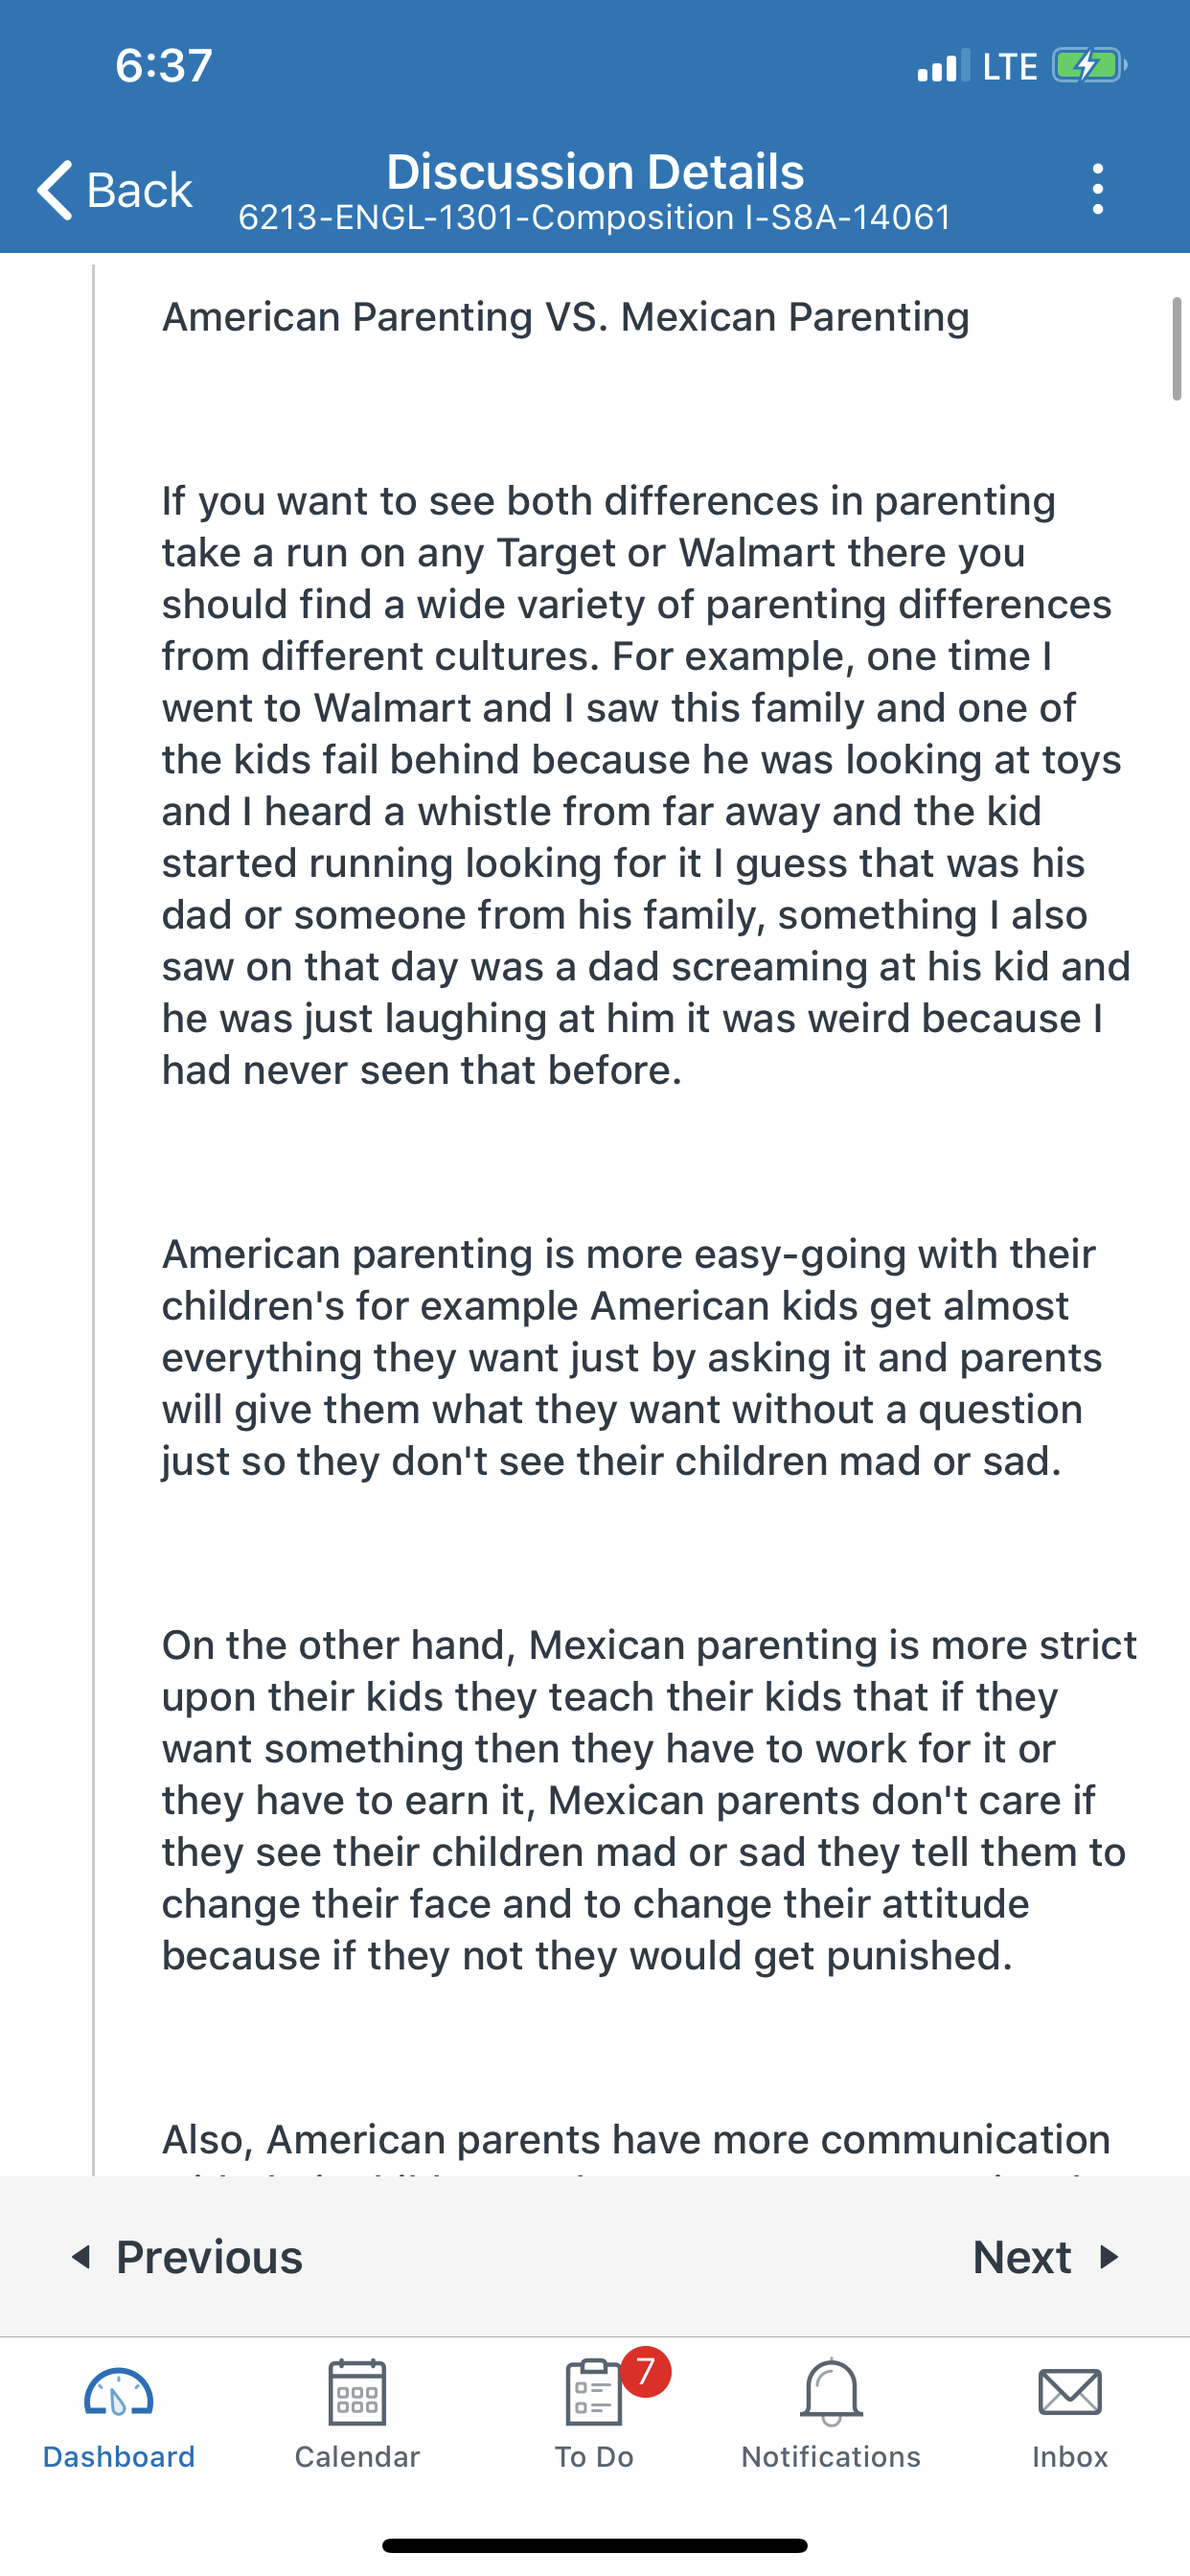Tap the Back text in header

139,190
